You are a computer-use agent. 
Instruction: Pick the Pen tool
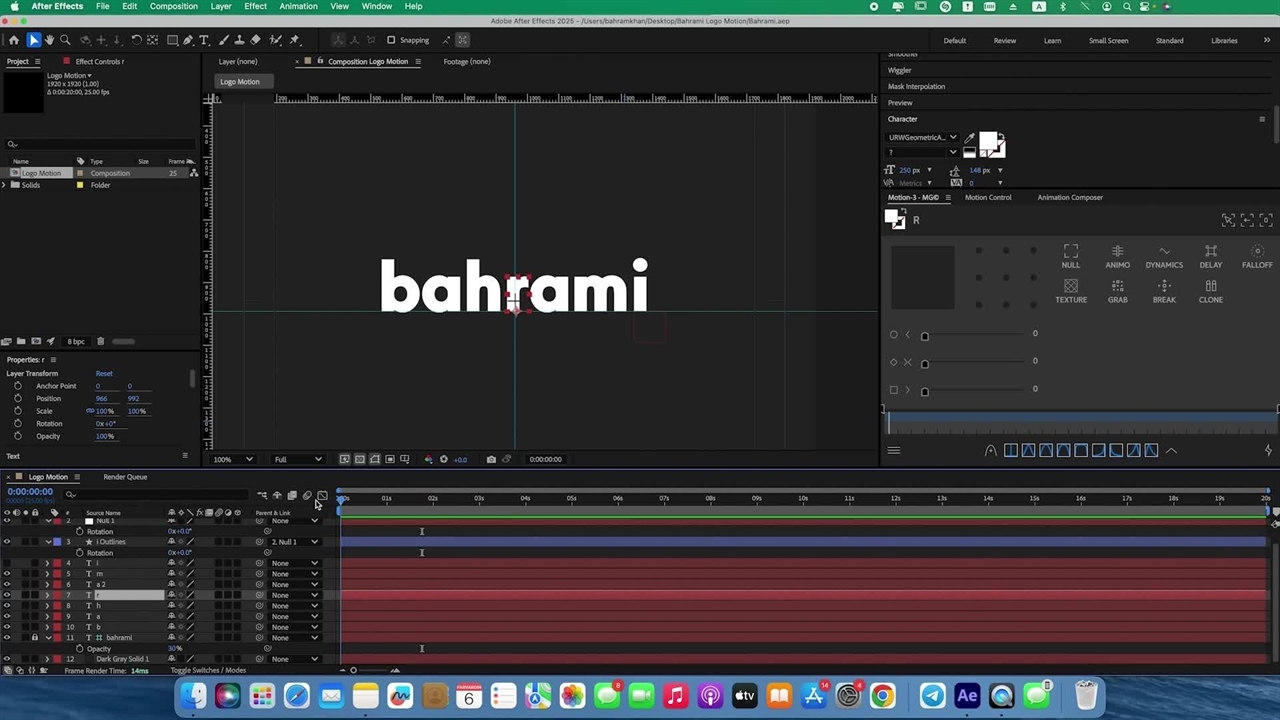coord(187,40)
